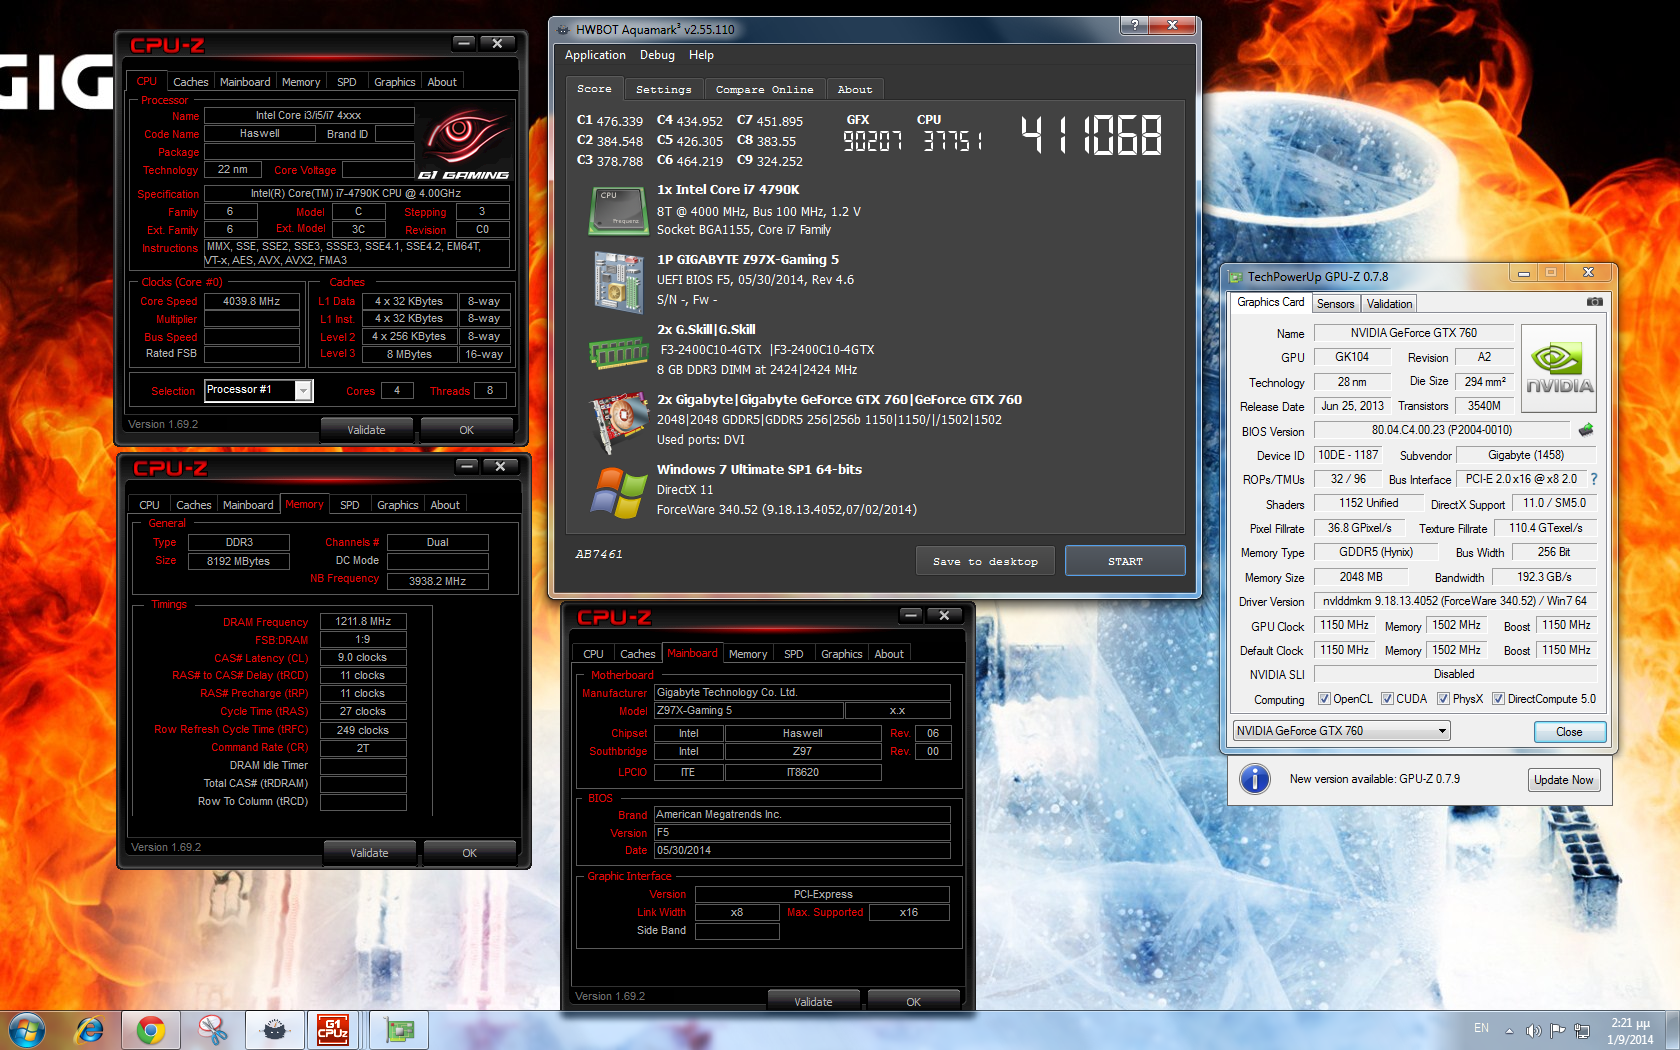The height and width of the screenshot is (1050, 1680).
Task: Open the Windows Start menu
Action: [27, 1029]
